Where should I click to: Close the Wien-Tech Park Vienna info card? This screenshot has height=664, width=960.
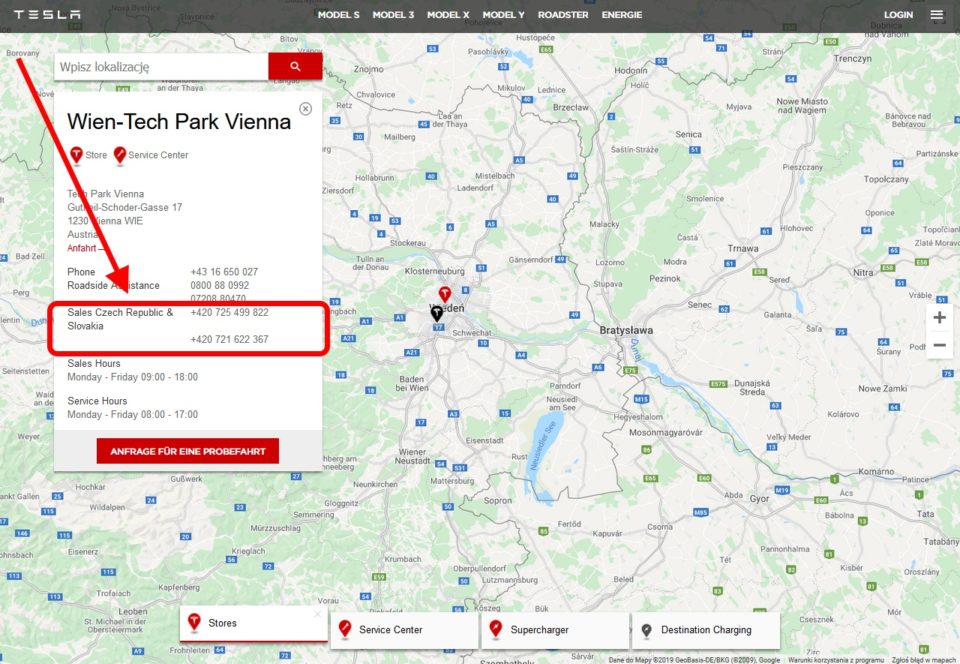pyautogui.click(x=306, y=108)
